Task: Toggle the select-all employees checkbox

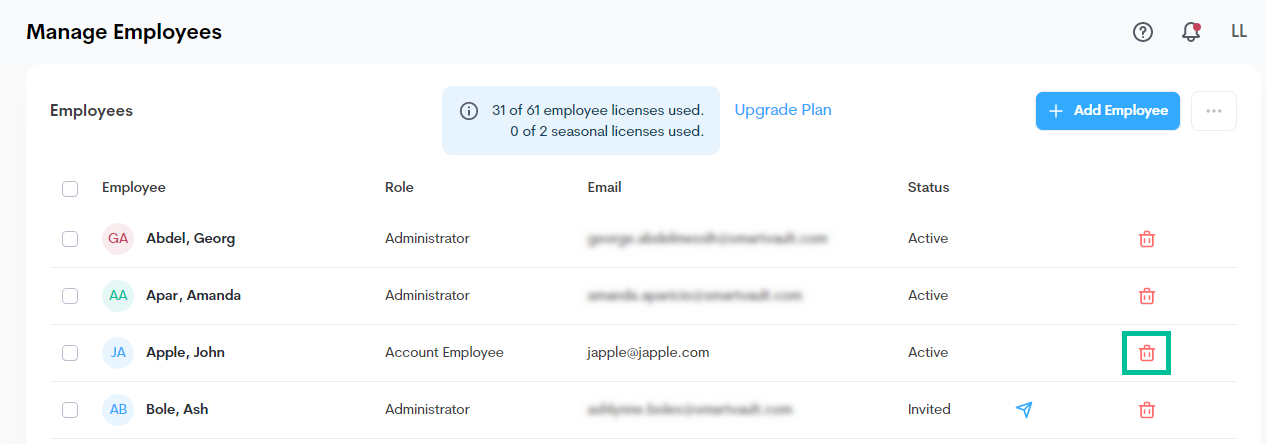Action: [70, 189]
